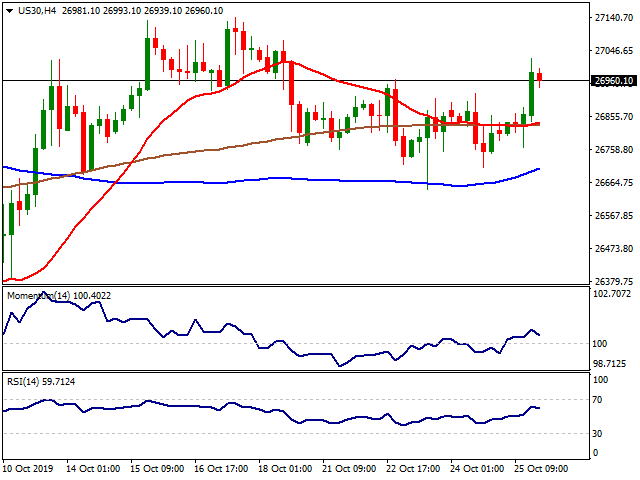Click the 25 Oct 09:00 time label
The image size is (640, 480).
pos(541,468)
